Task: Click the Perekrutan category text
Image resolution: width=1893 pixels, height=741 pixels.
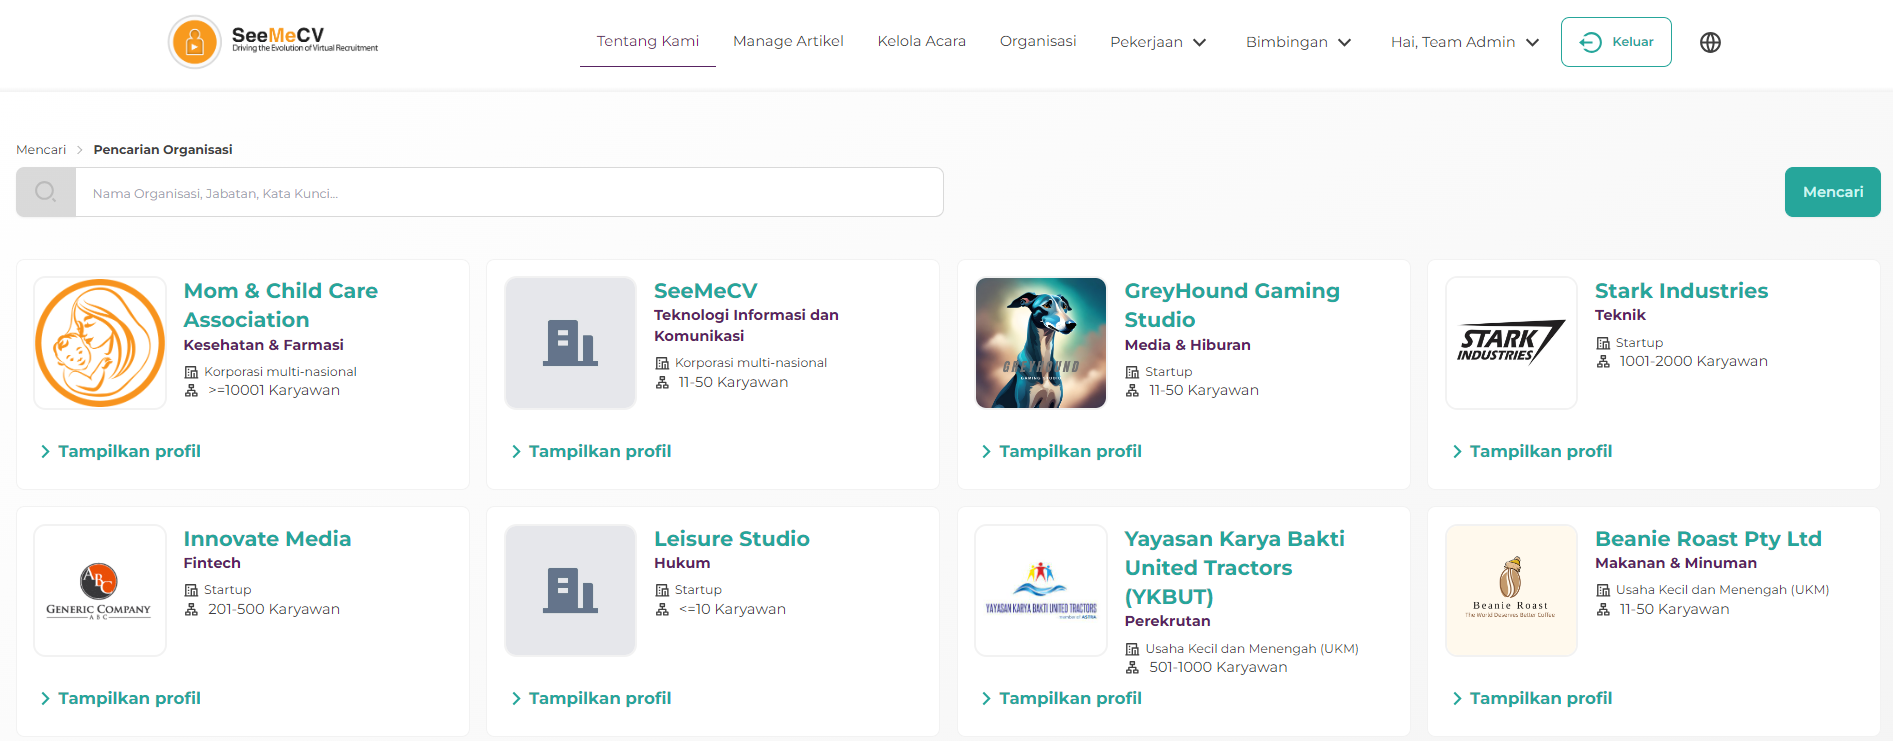Action: (x=1168, y=621)
